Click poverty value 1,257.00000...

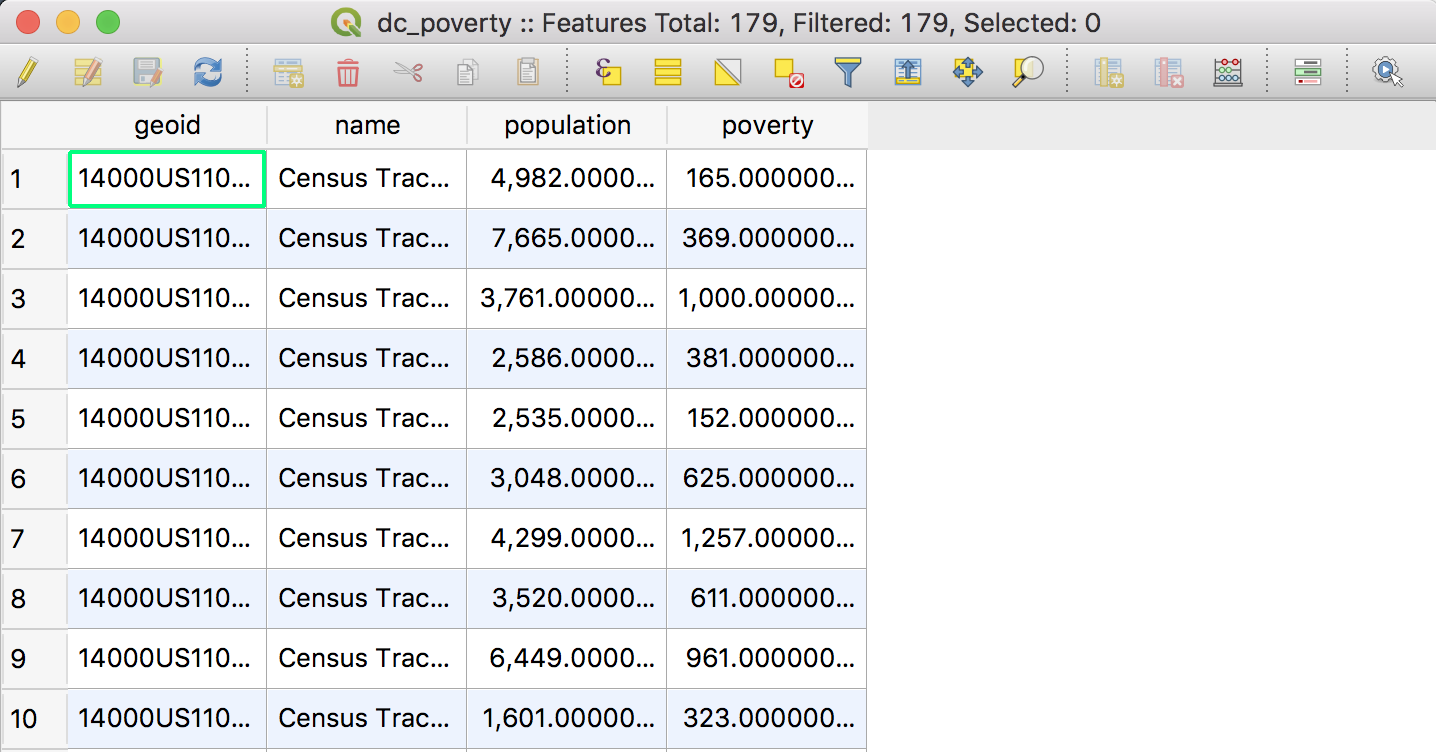coord(767,539)
